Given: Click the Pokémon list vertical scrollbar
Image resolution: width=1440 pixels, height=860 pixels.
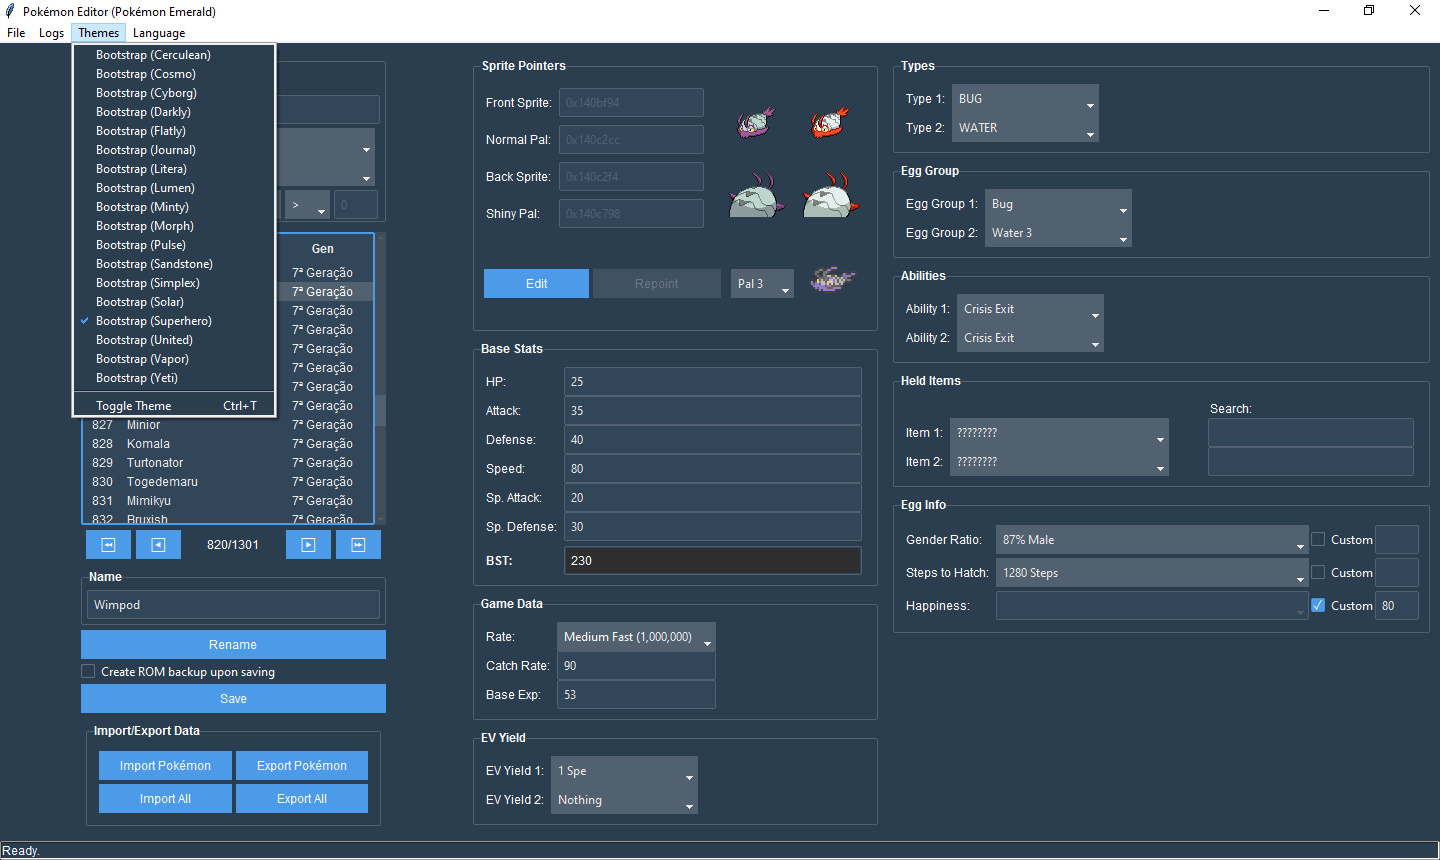Looking at the screenshot, I should click(380, 410).
